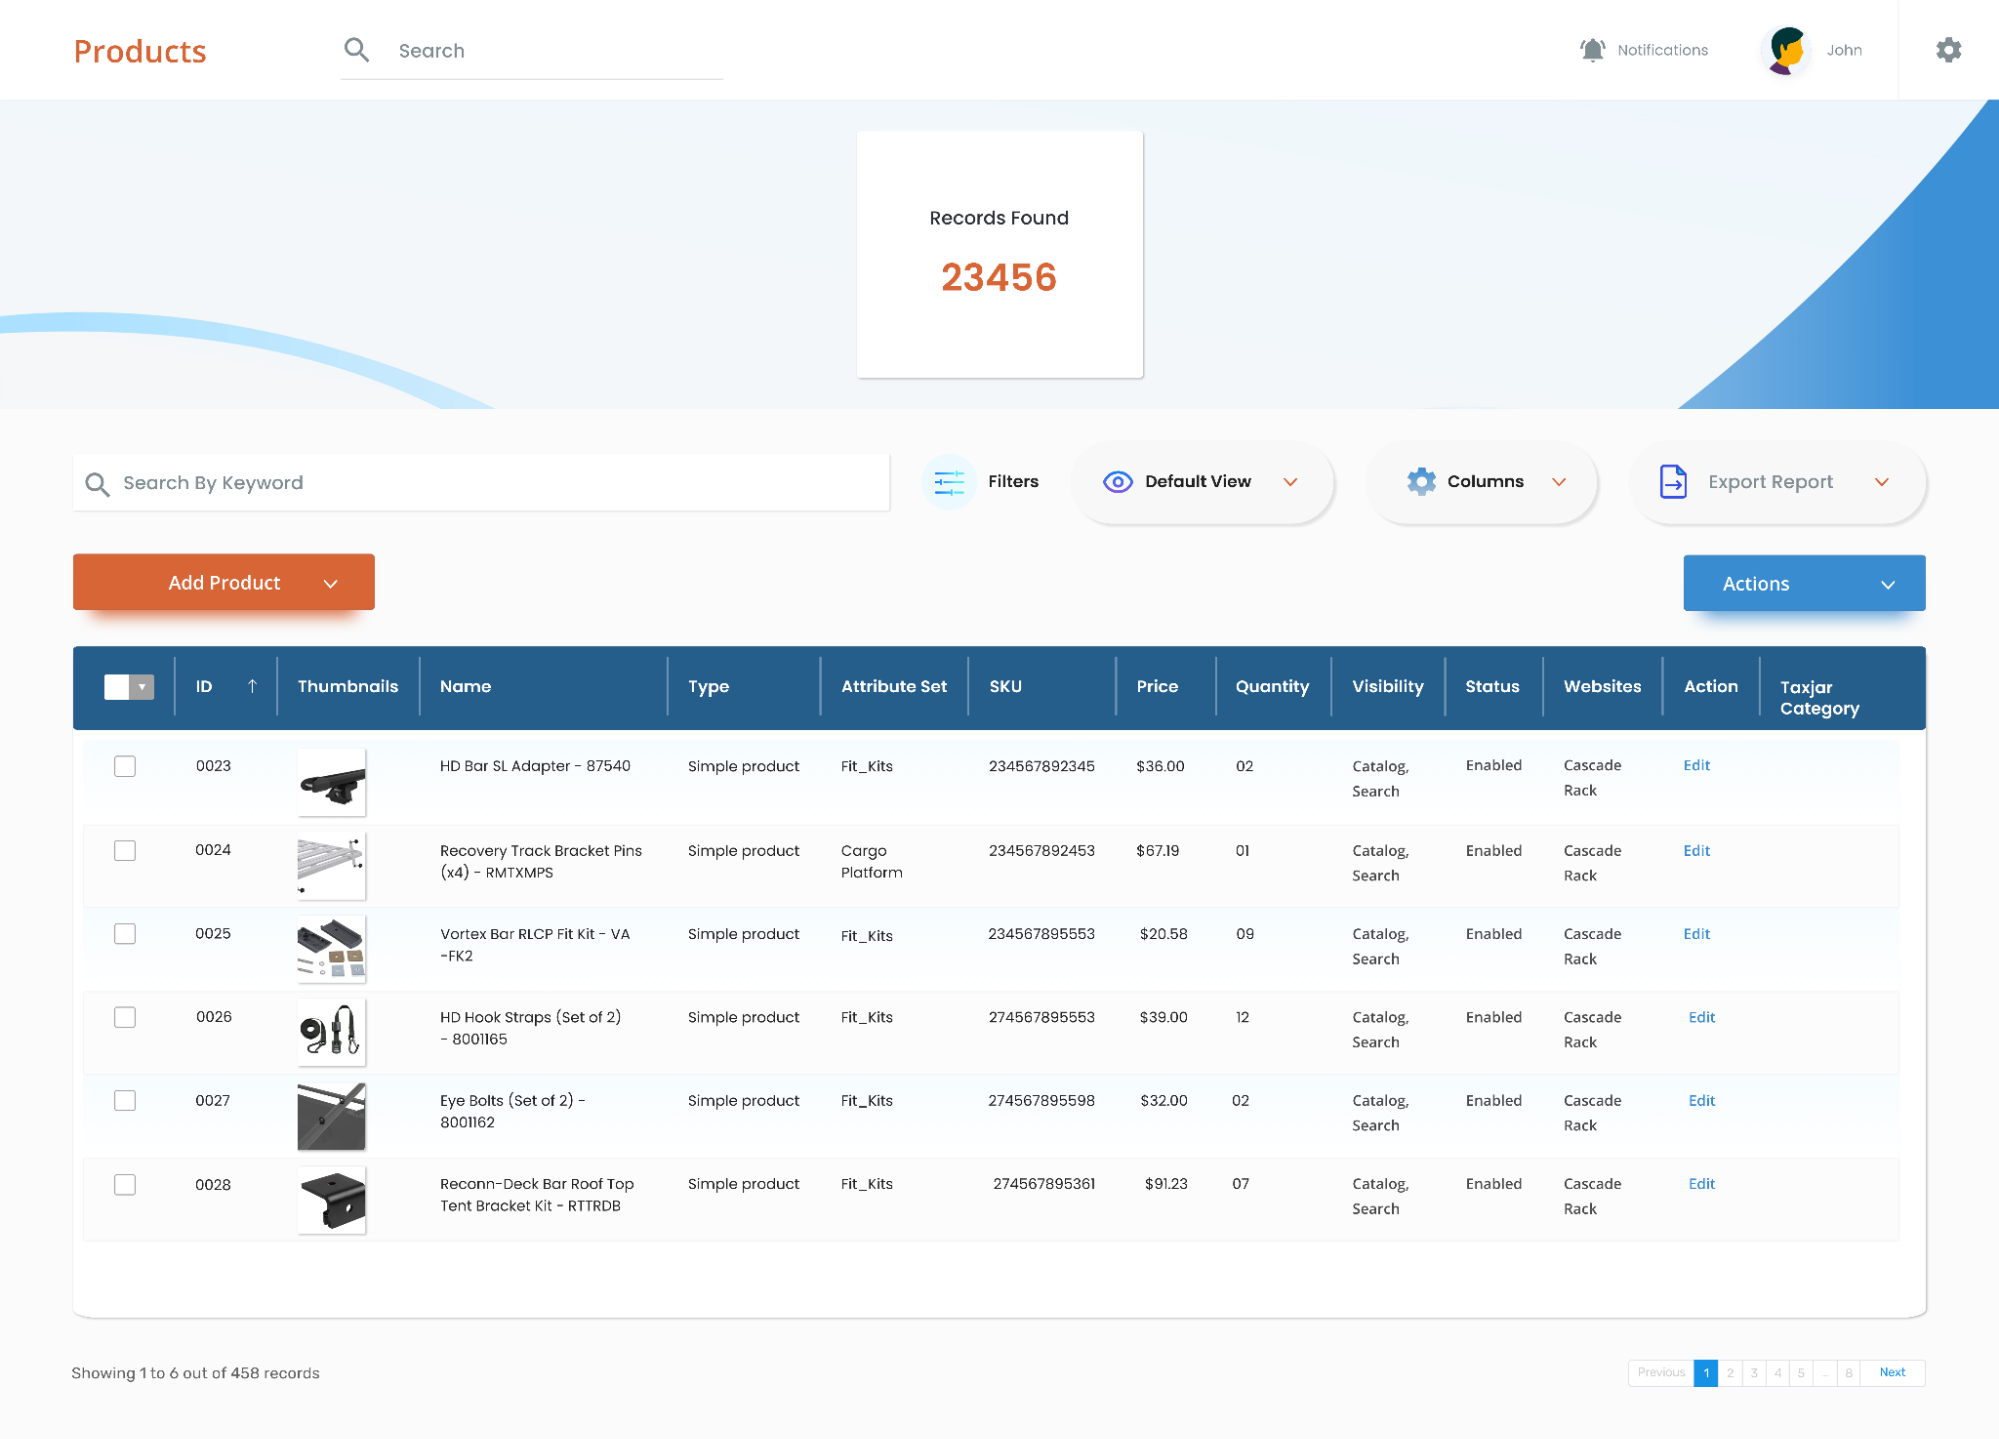Check the box for product 0023

coord(125,767)
